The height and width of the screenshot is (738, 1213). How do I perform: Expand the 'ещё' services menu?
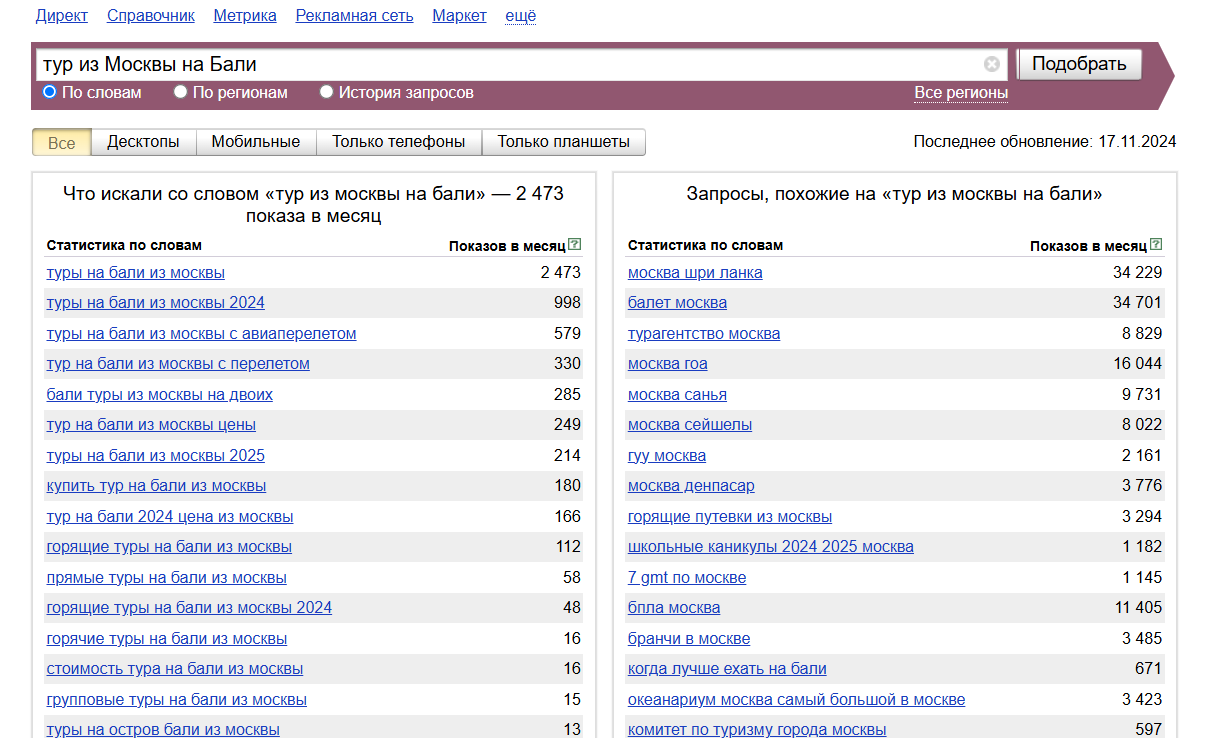coord(520,15)
